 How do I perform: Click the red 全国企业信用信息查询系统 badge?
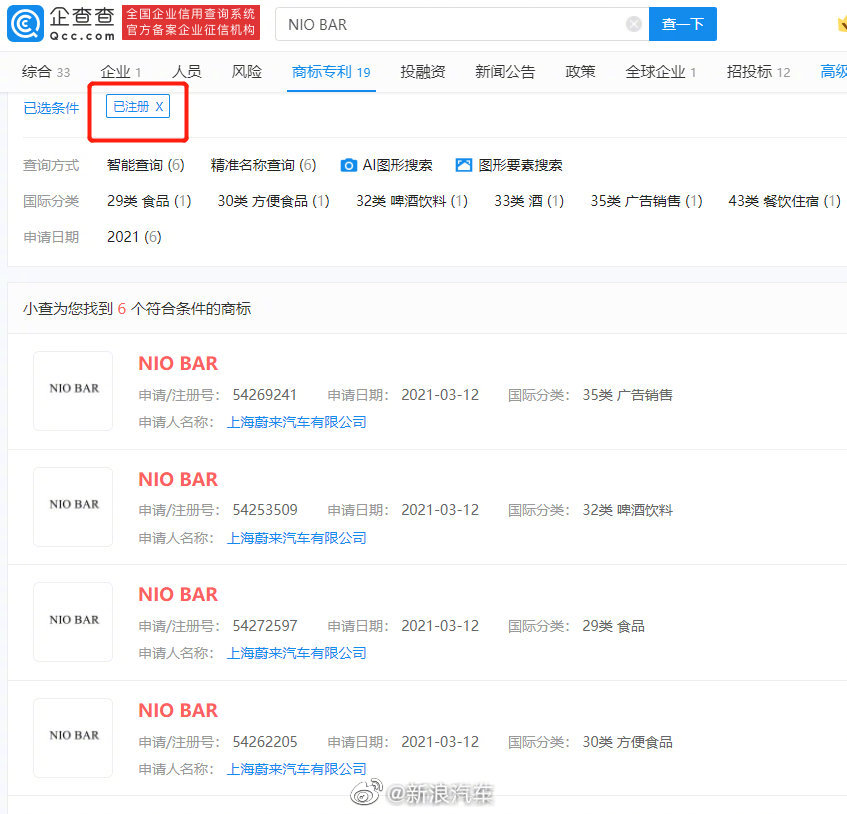point(190,22)
